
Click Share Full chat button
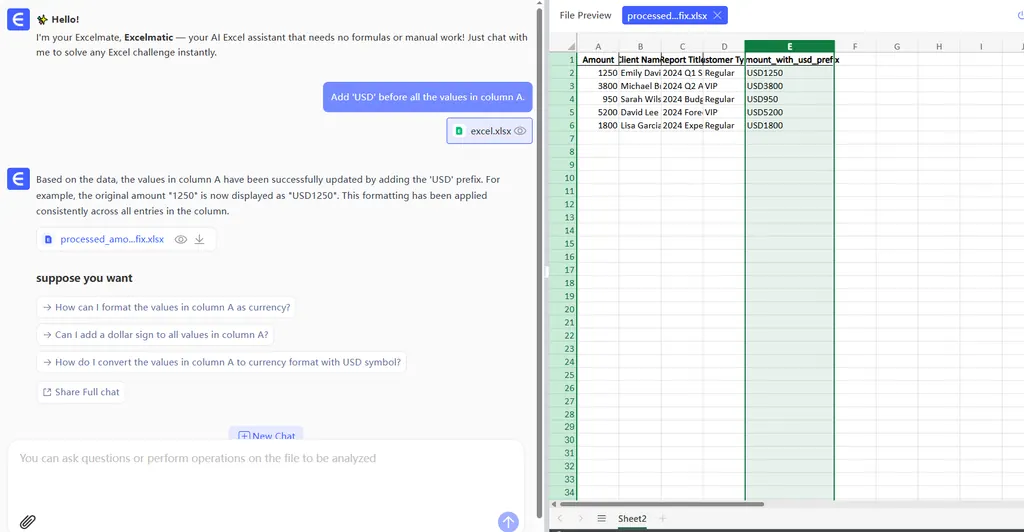pos(81,392)
